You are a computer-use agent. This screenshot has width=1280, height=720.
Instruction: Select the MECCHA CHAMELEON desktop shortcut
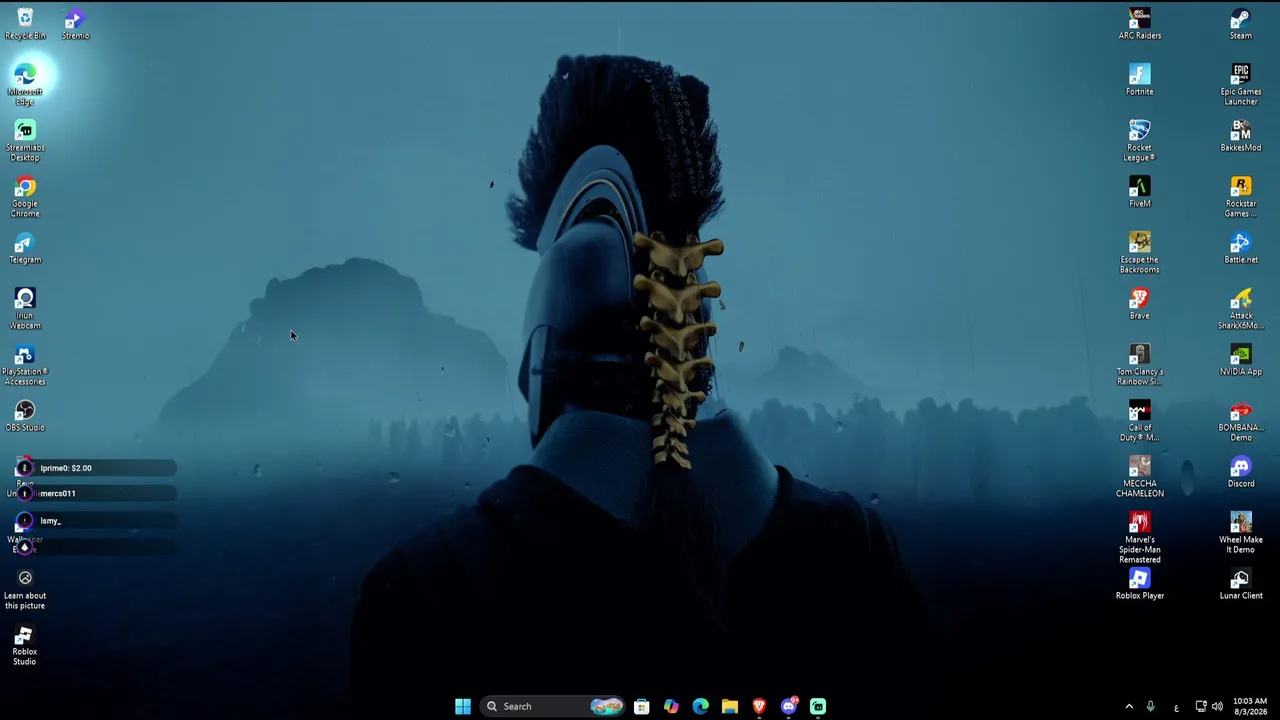1140,476
